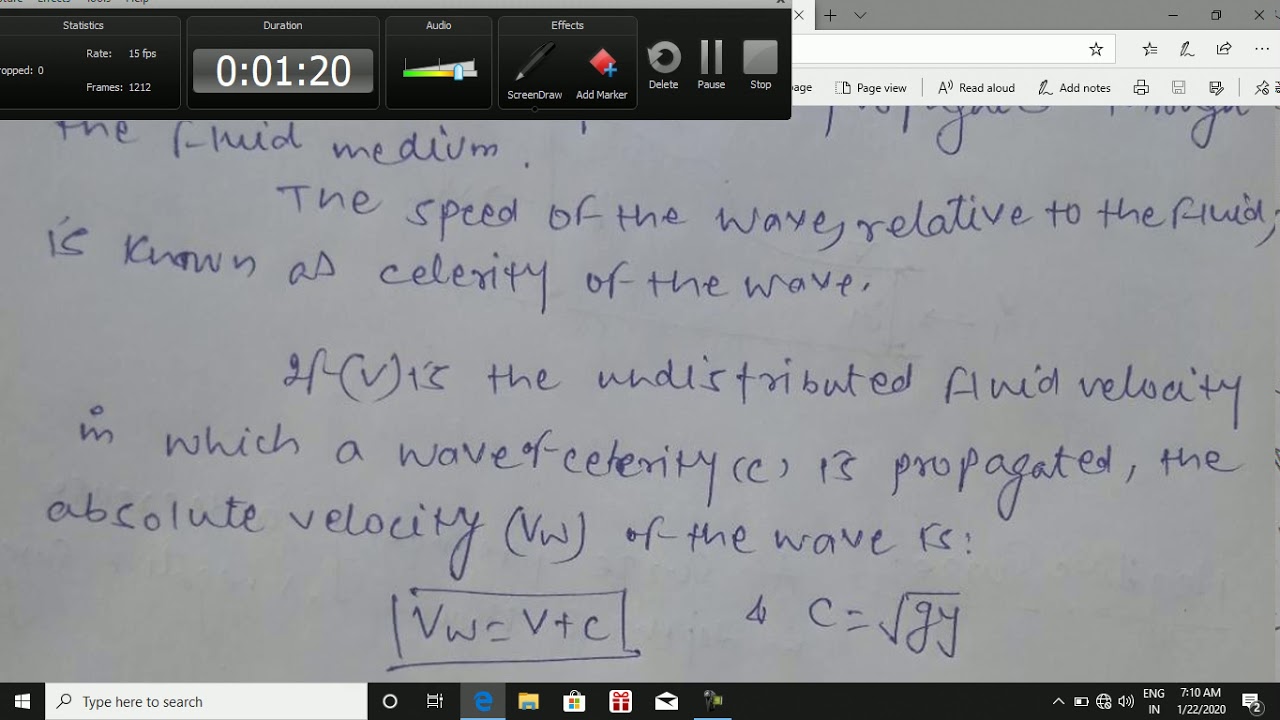Close the current Edge tab

[x=799, y=15]
